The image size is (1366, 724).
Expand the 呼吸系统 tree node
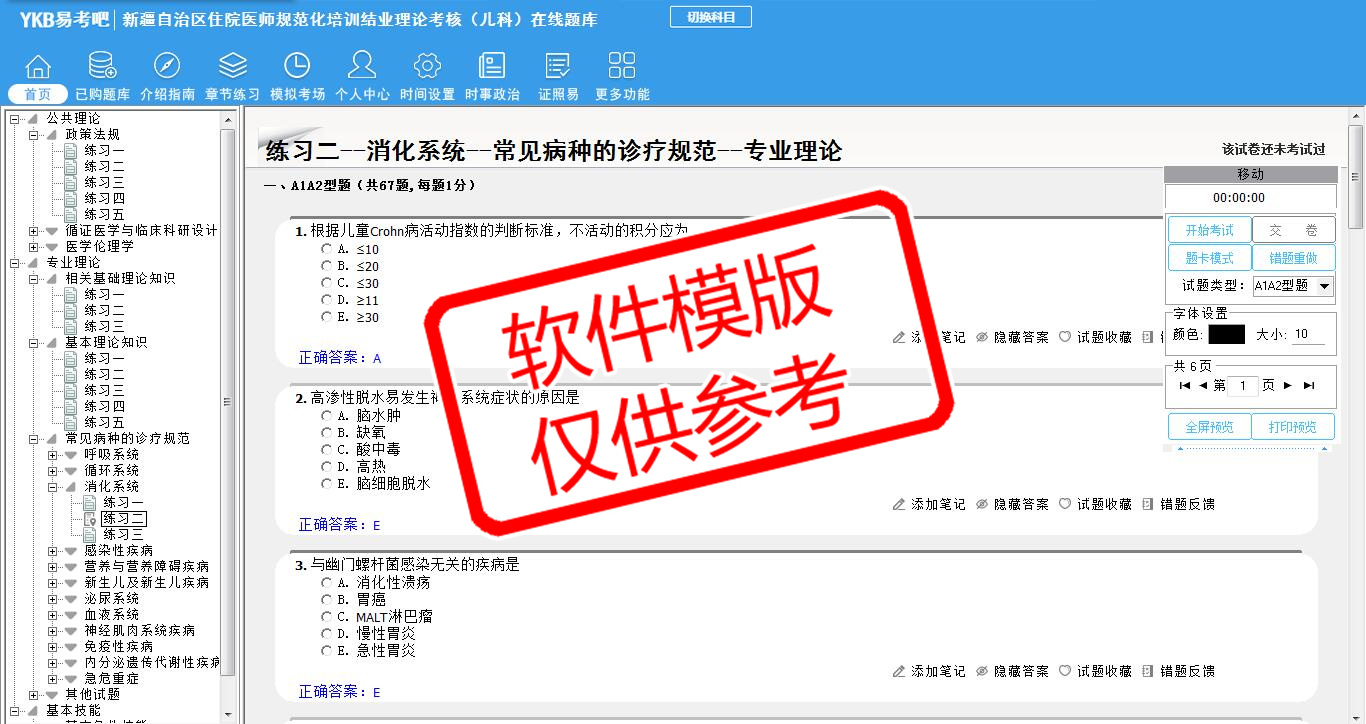coord(53,455)
